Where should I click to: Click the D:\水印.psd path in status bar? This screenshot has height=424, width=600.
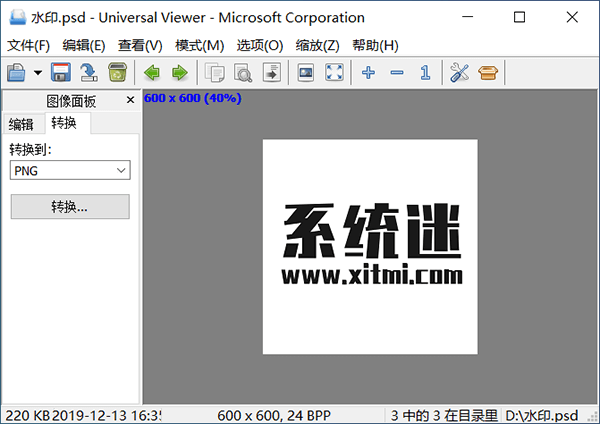click(541, 416)
